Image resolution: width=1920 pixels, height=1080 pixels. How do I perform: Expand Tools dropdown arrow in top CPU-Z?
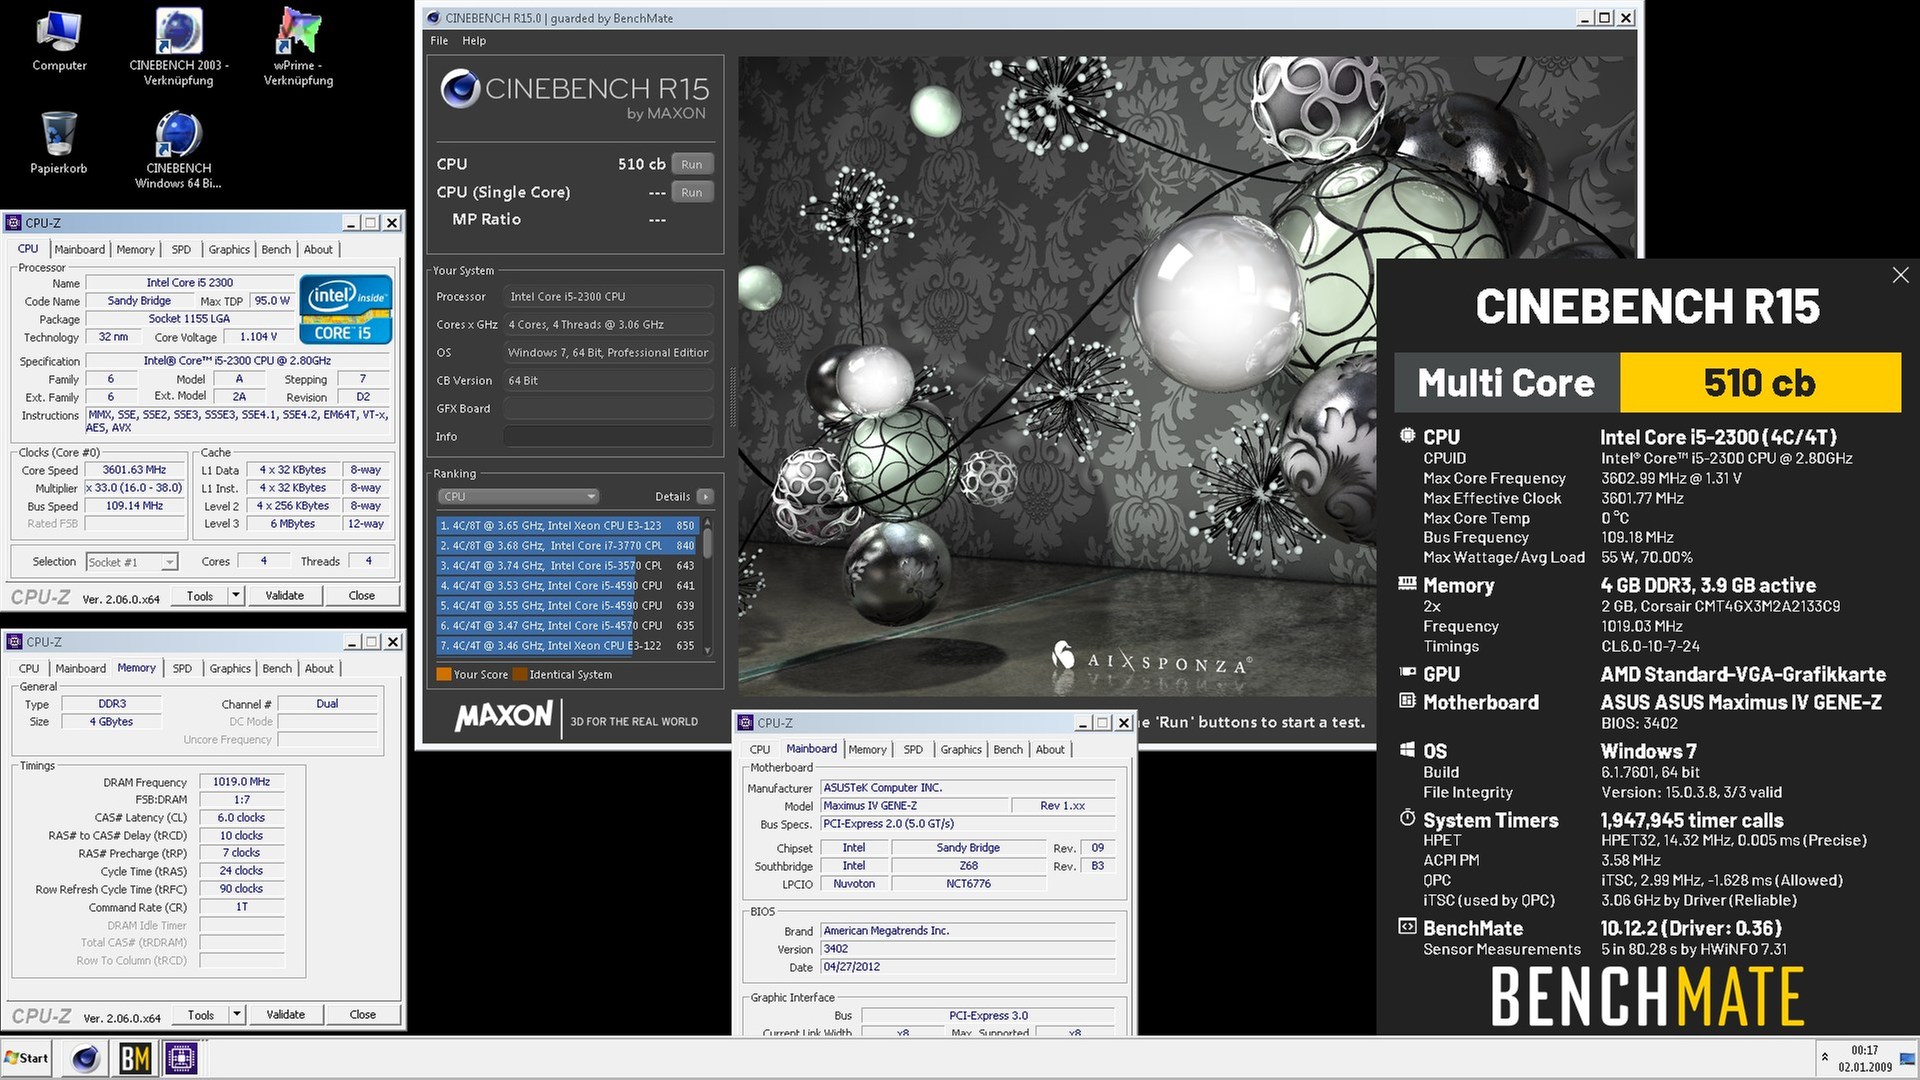click(x=236, y=596)
